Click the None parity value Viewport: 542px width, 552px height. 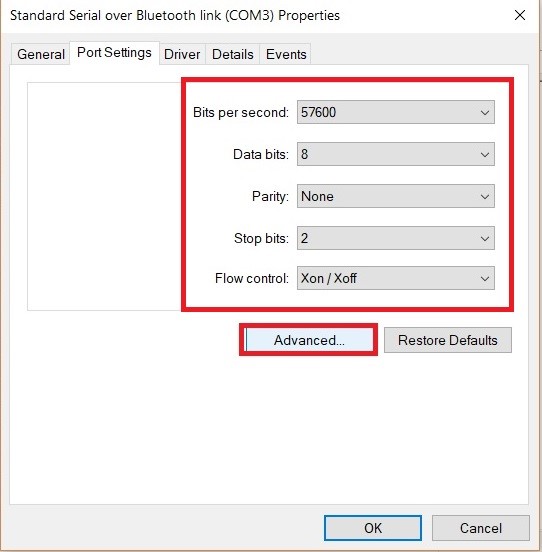[x=317, y=196]
